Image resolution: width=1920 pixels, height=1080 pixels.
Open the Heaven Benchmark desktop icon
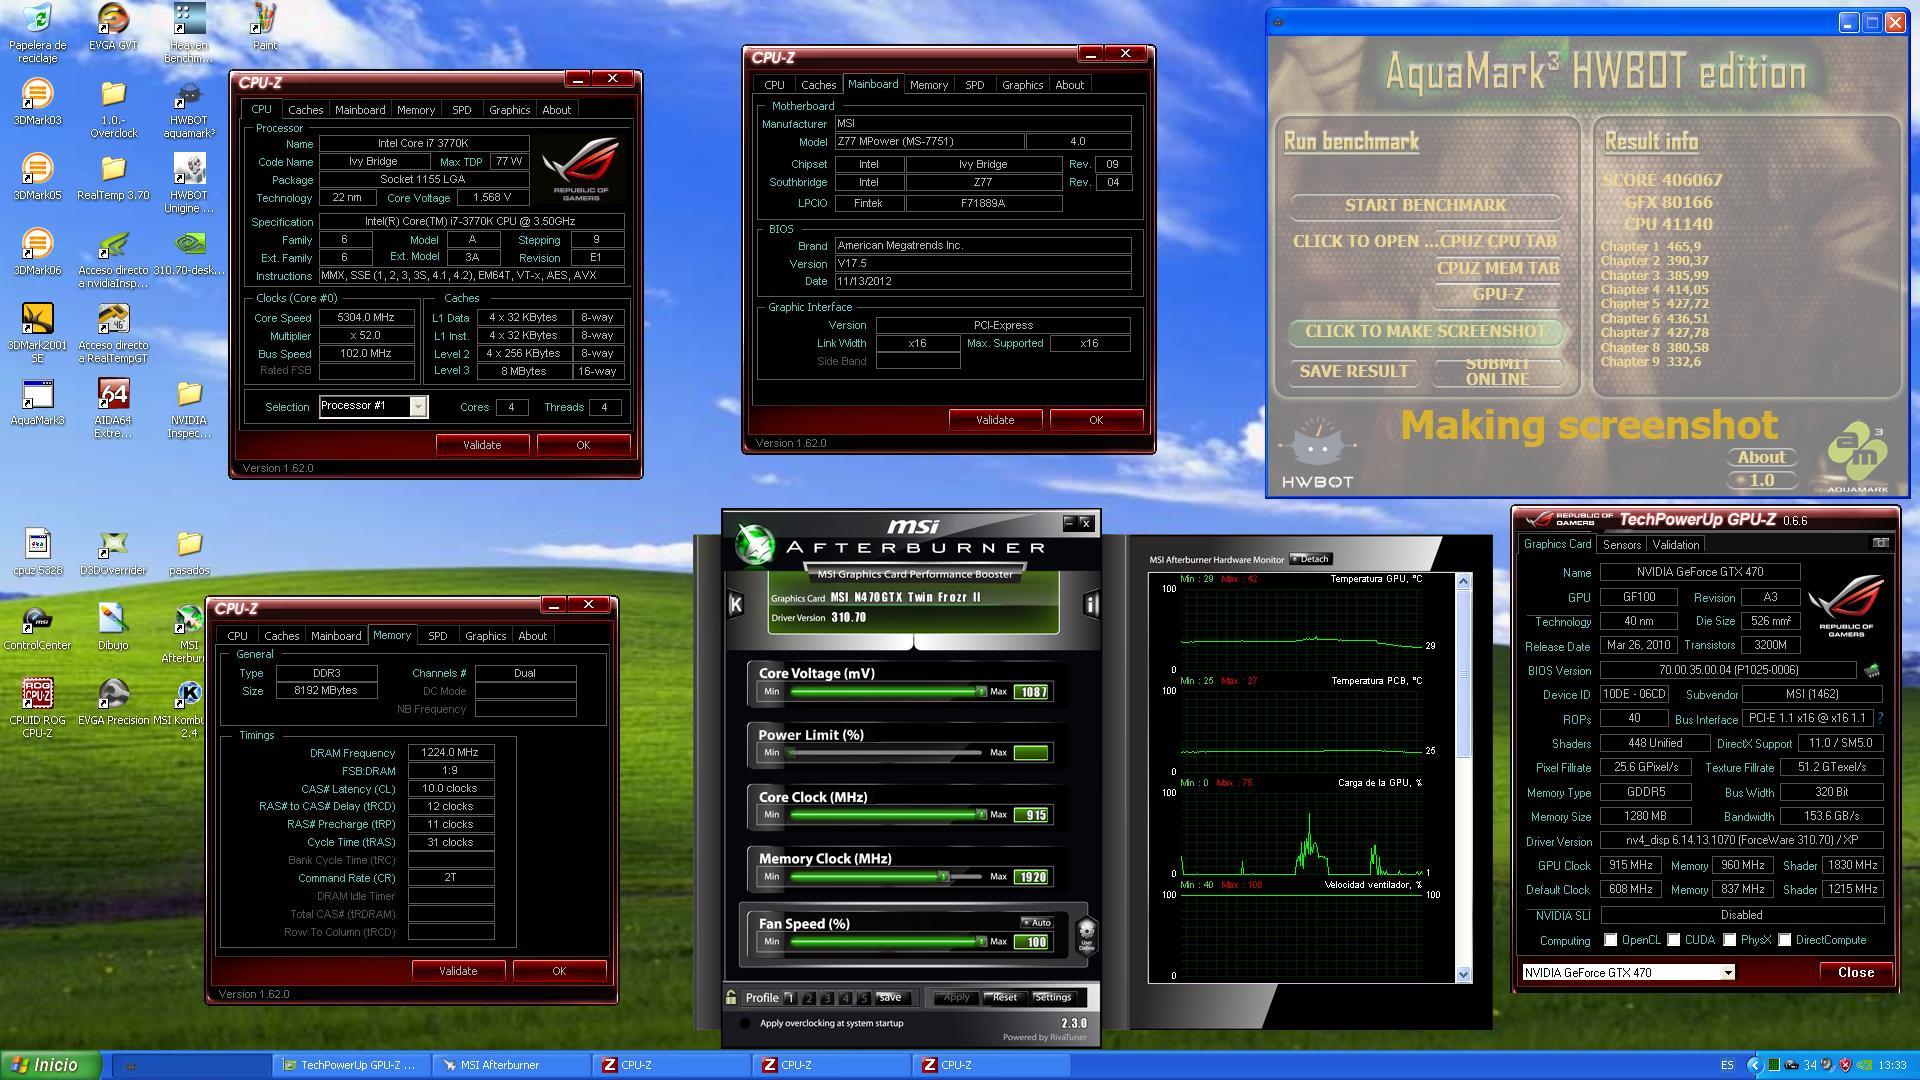tap(189, 33)
